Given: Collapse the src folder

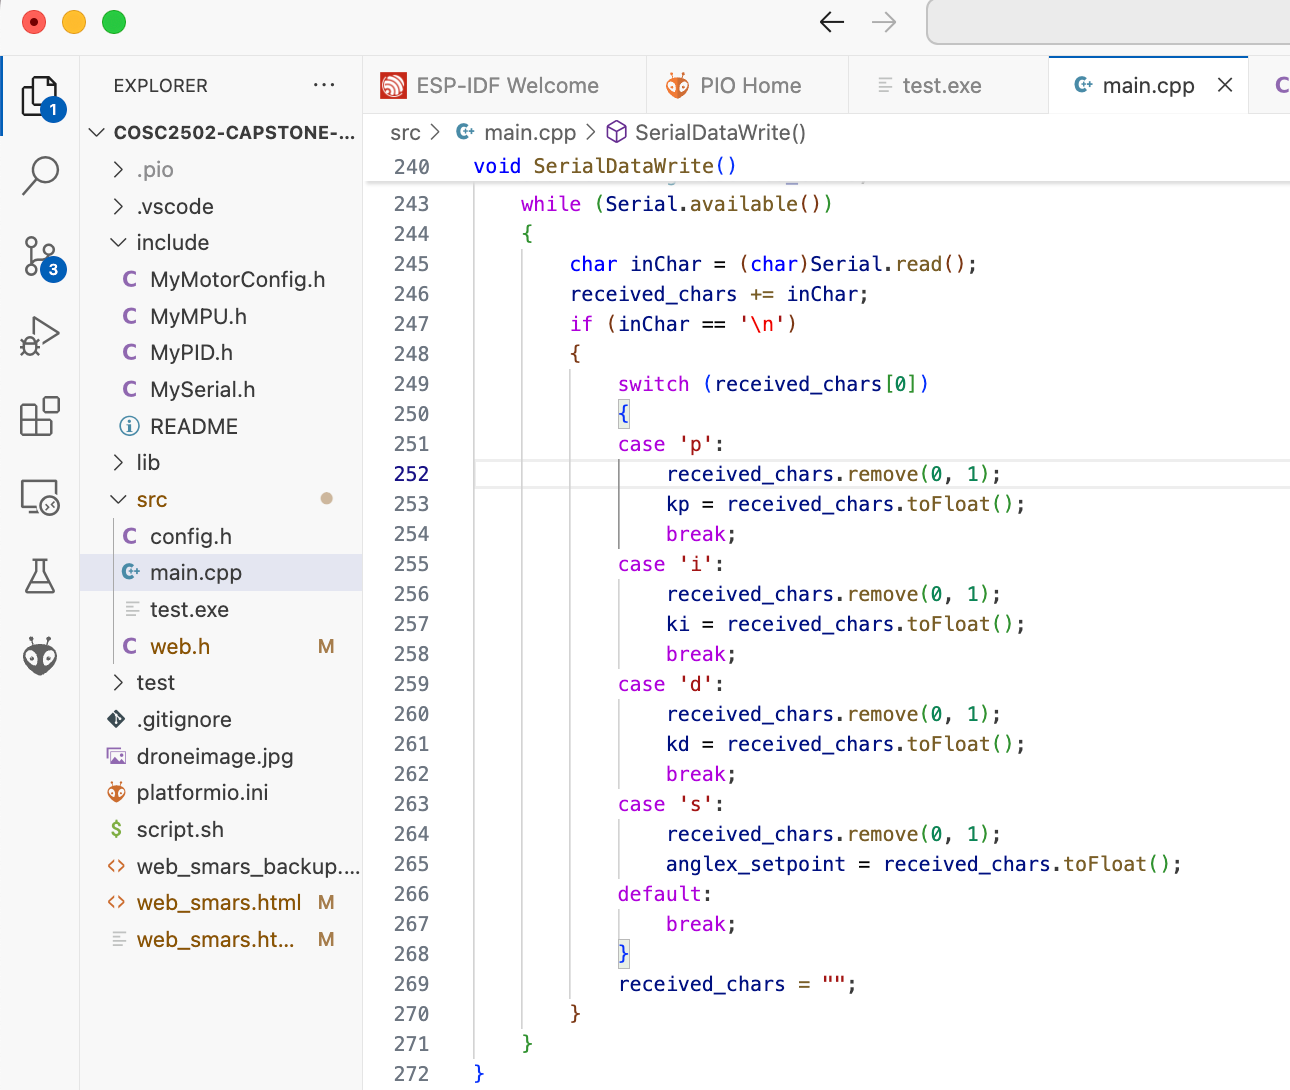Looking at the screenshot, I should 151,500.
